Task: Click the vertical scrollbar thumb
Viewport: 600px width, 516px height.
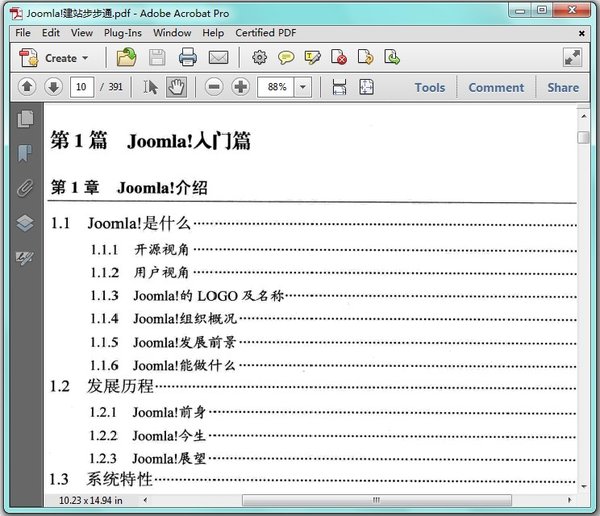Action: (x=584, y=137)
